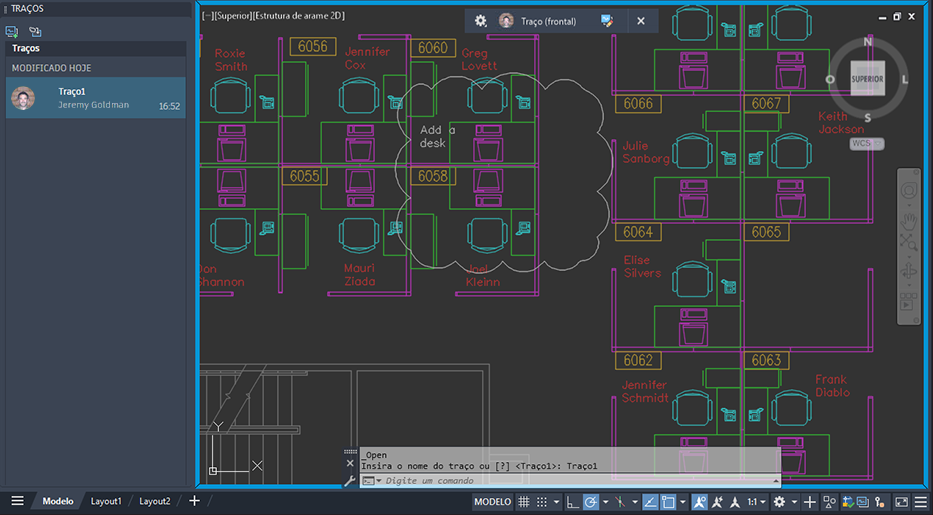Viewport: 933px width, 515px height.
Task: Open status bar customization menu
Action: coord(921,502)
